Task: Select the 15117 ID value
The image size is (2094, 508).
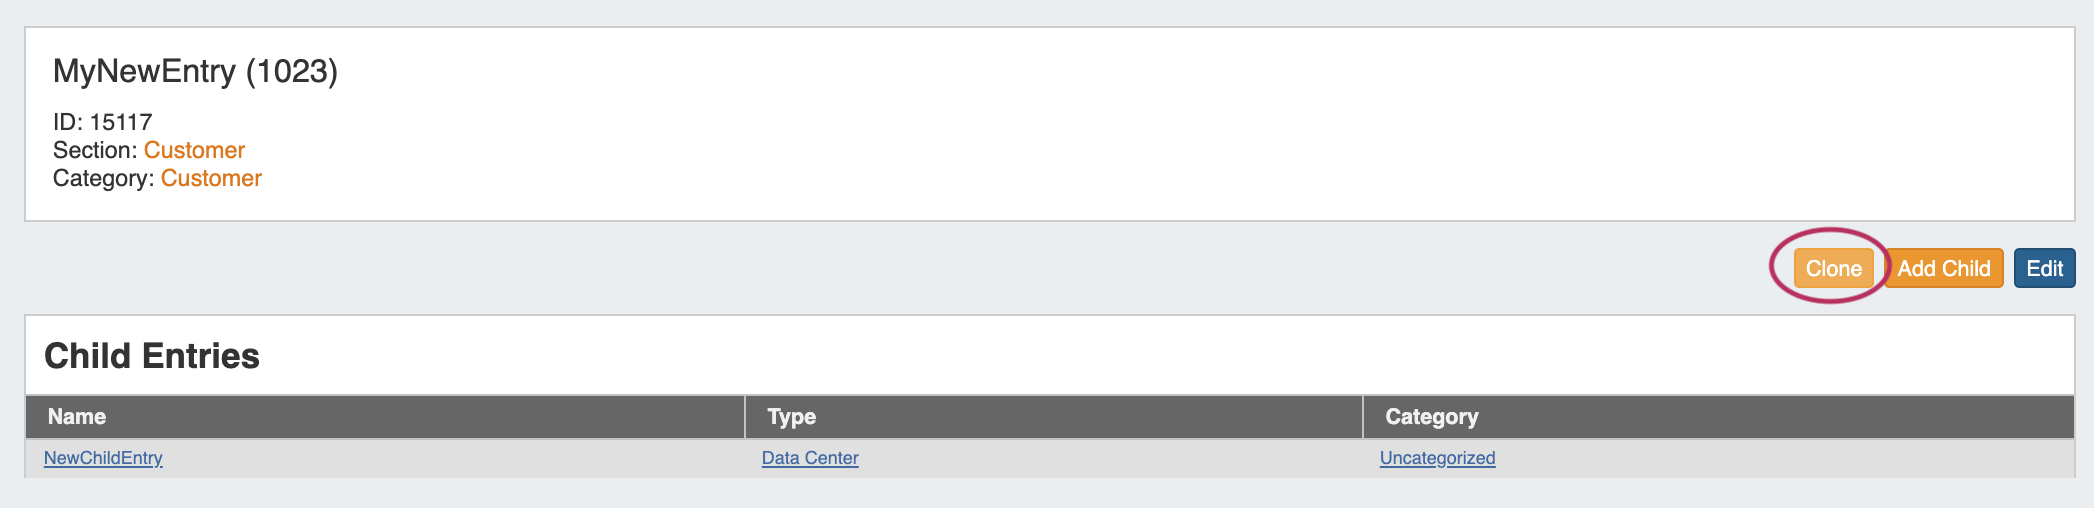Action: [x=121, y=122]
